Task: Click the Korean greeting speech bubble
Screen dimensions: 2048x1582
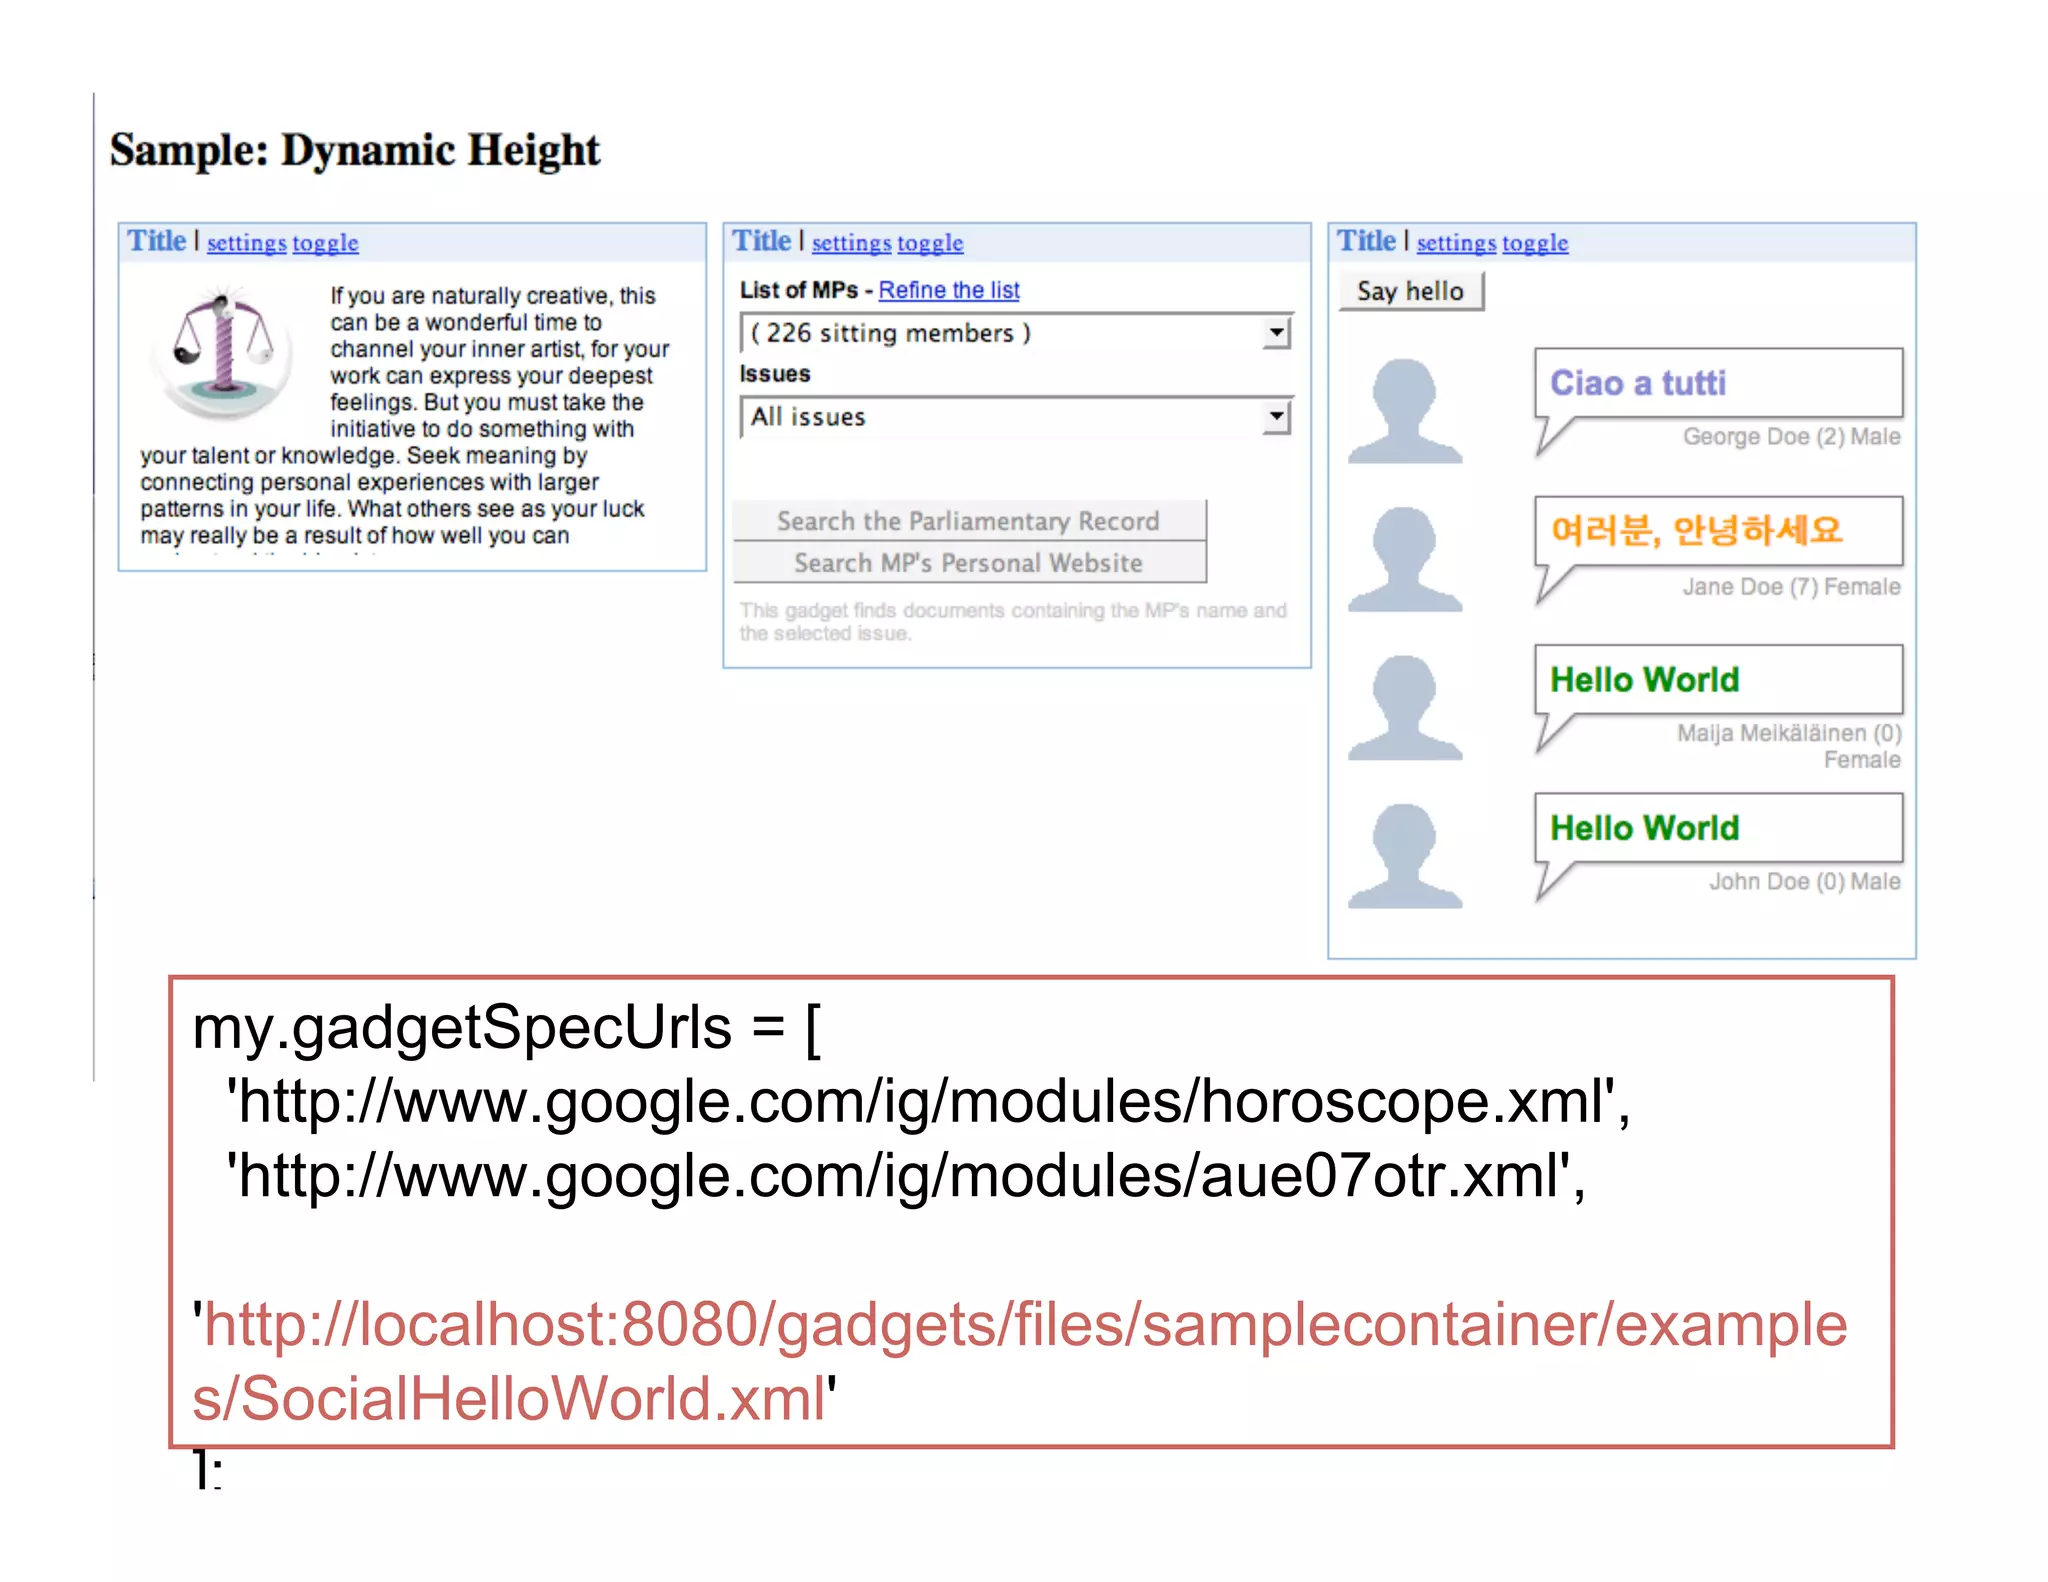Action: (1717, 531)
